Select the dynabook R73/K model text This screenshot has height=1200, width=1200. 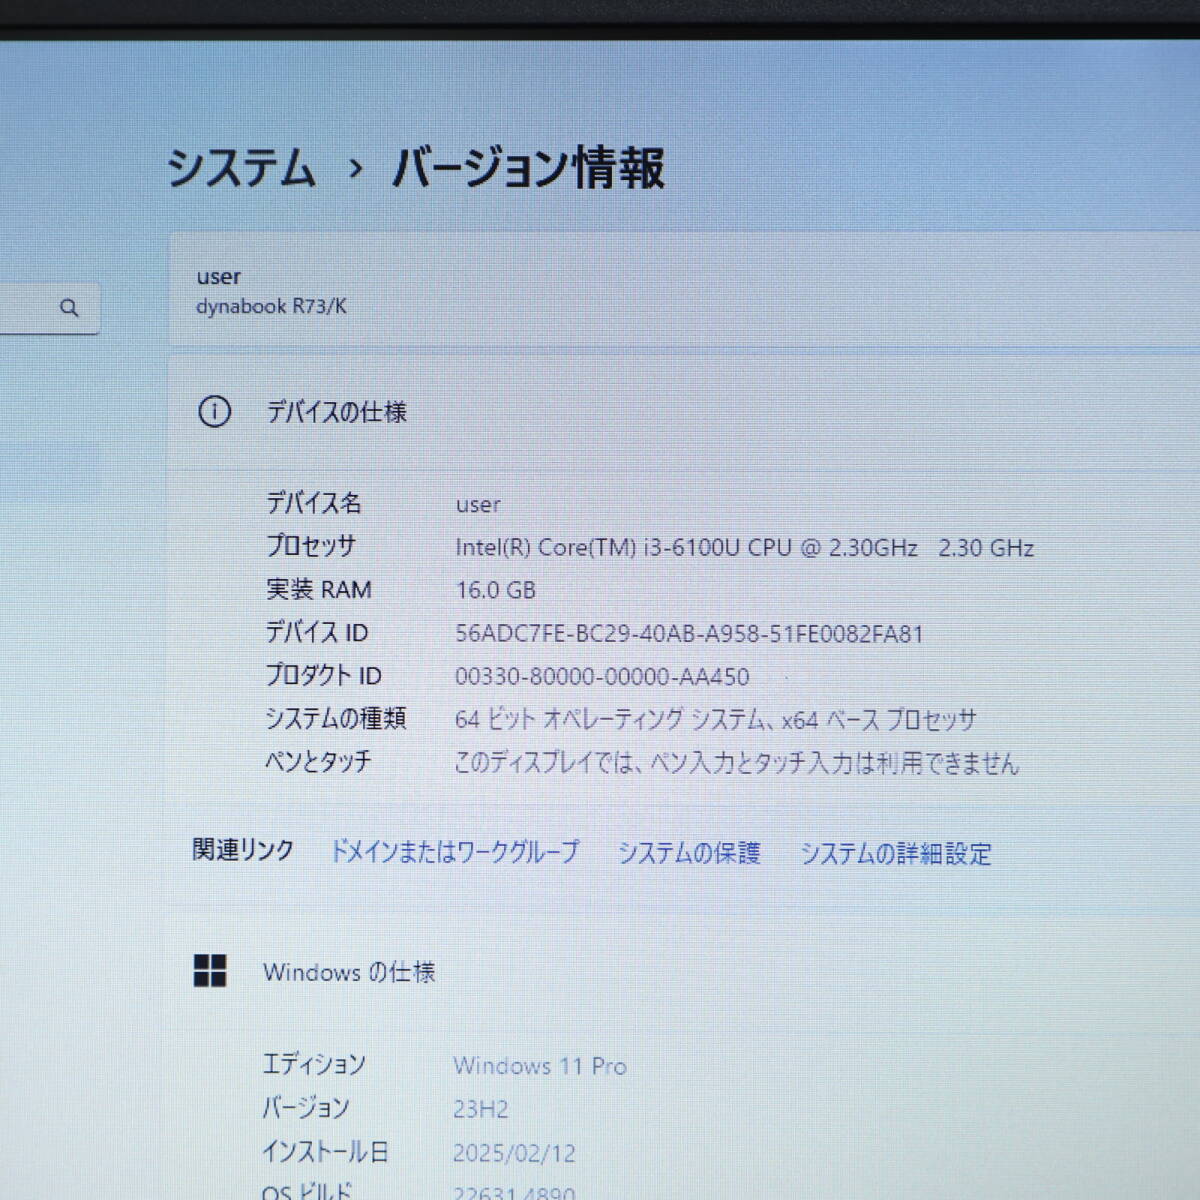tap(271, 307)
